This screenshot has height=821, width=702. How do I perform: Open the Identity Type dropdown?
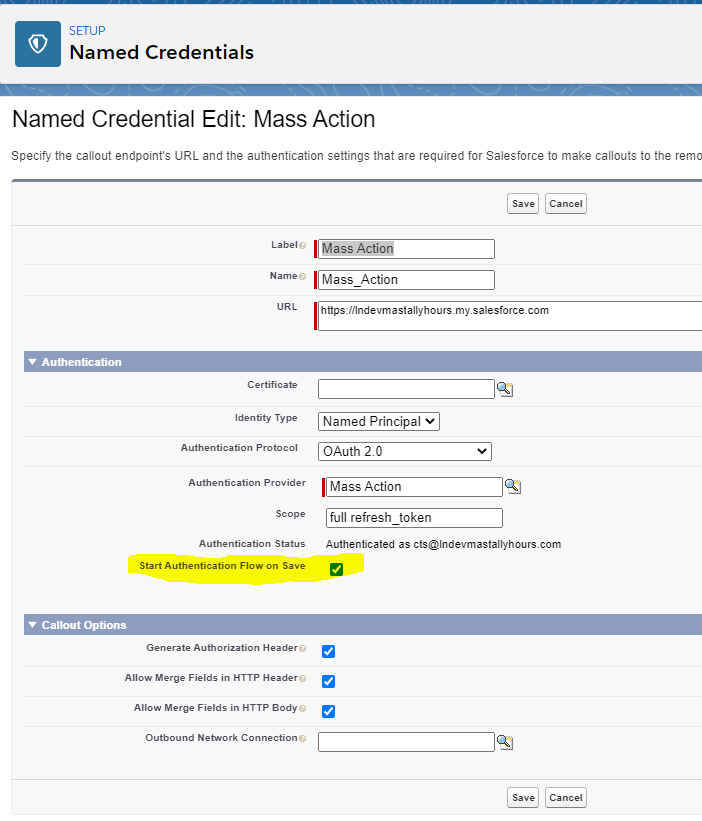tap(378, 421)
